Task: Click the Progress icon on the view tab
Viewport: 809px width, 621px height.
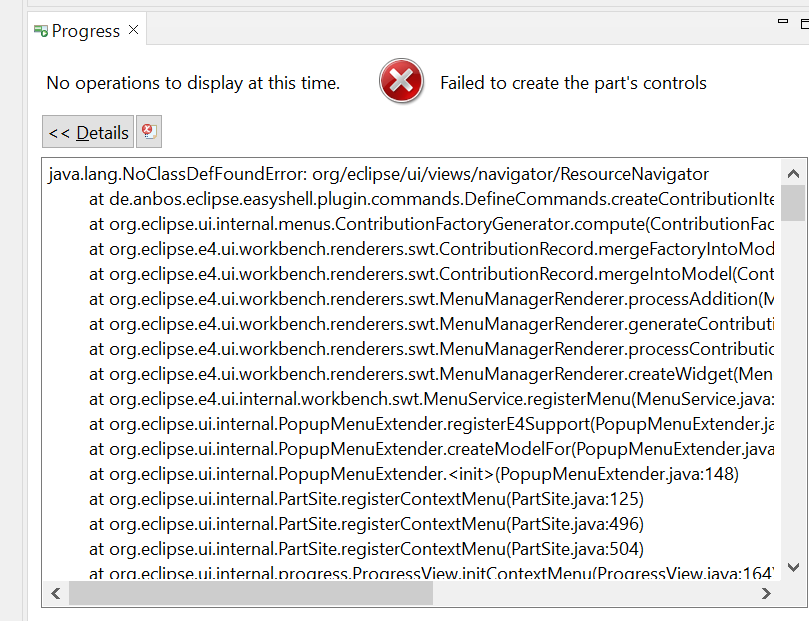Action: (x=41, y=31)
